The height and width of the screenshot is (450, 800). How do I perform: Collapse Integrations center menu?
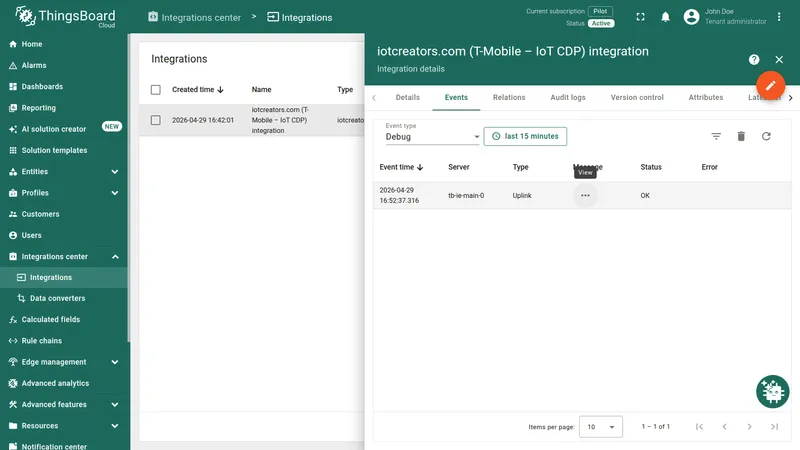tap(115, 257)
